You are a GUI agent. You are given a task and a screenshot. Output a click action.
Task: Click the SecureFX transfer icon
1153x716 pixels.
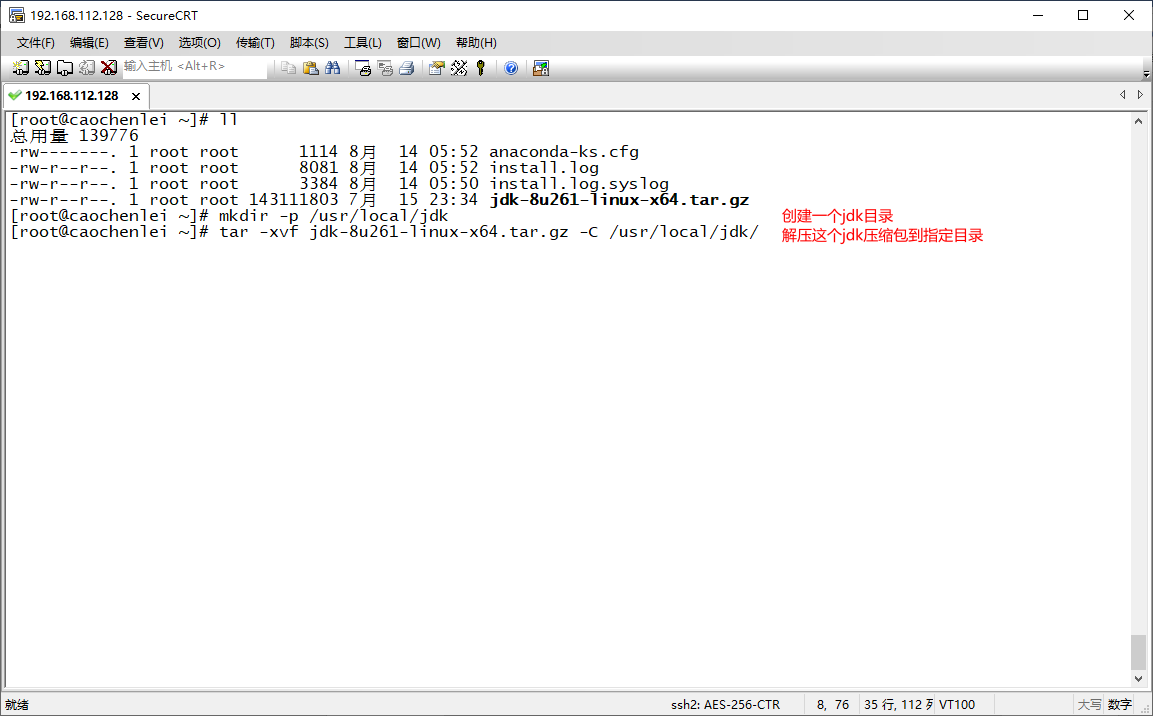point(541,68)
